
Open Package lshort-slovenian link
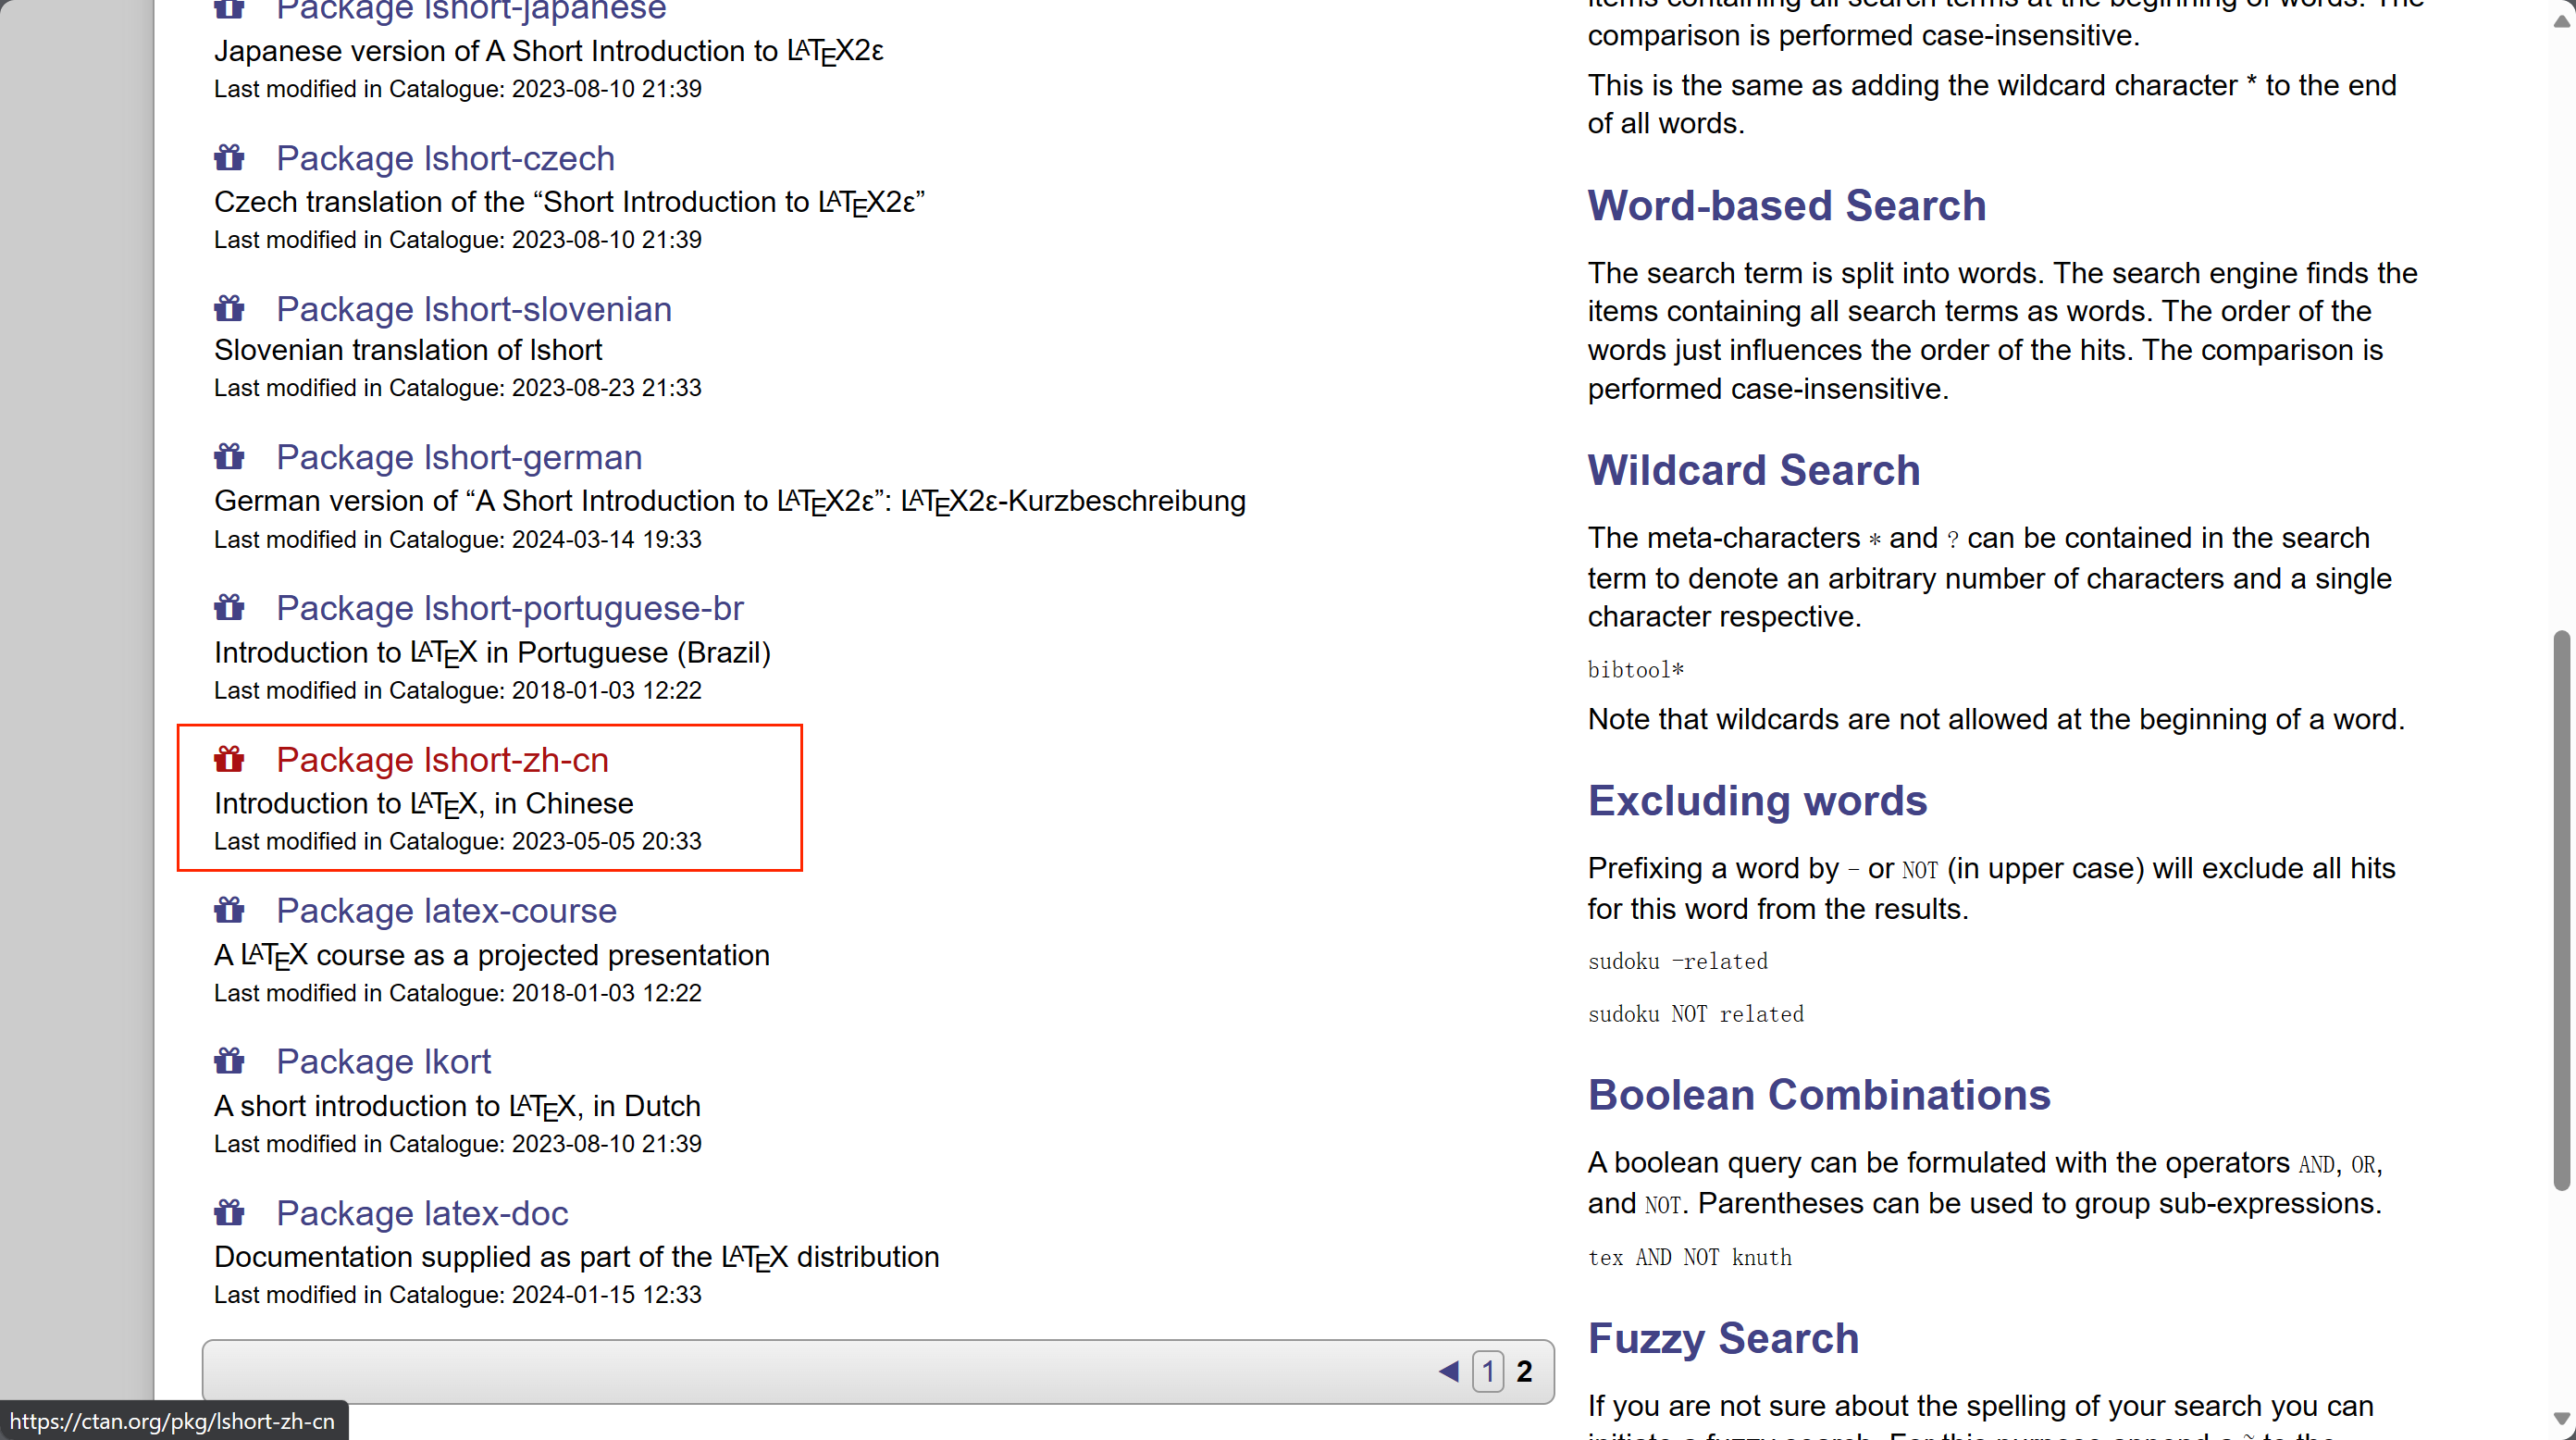coord(473,309)
